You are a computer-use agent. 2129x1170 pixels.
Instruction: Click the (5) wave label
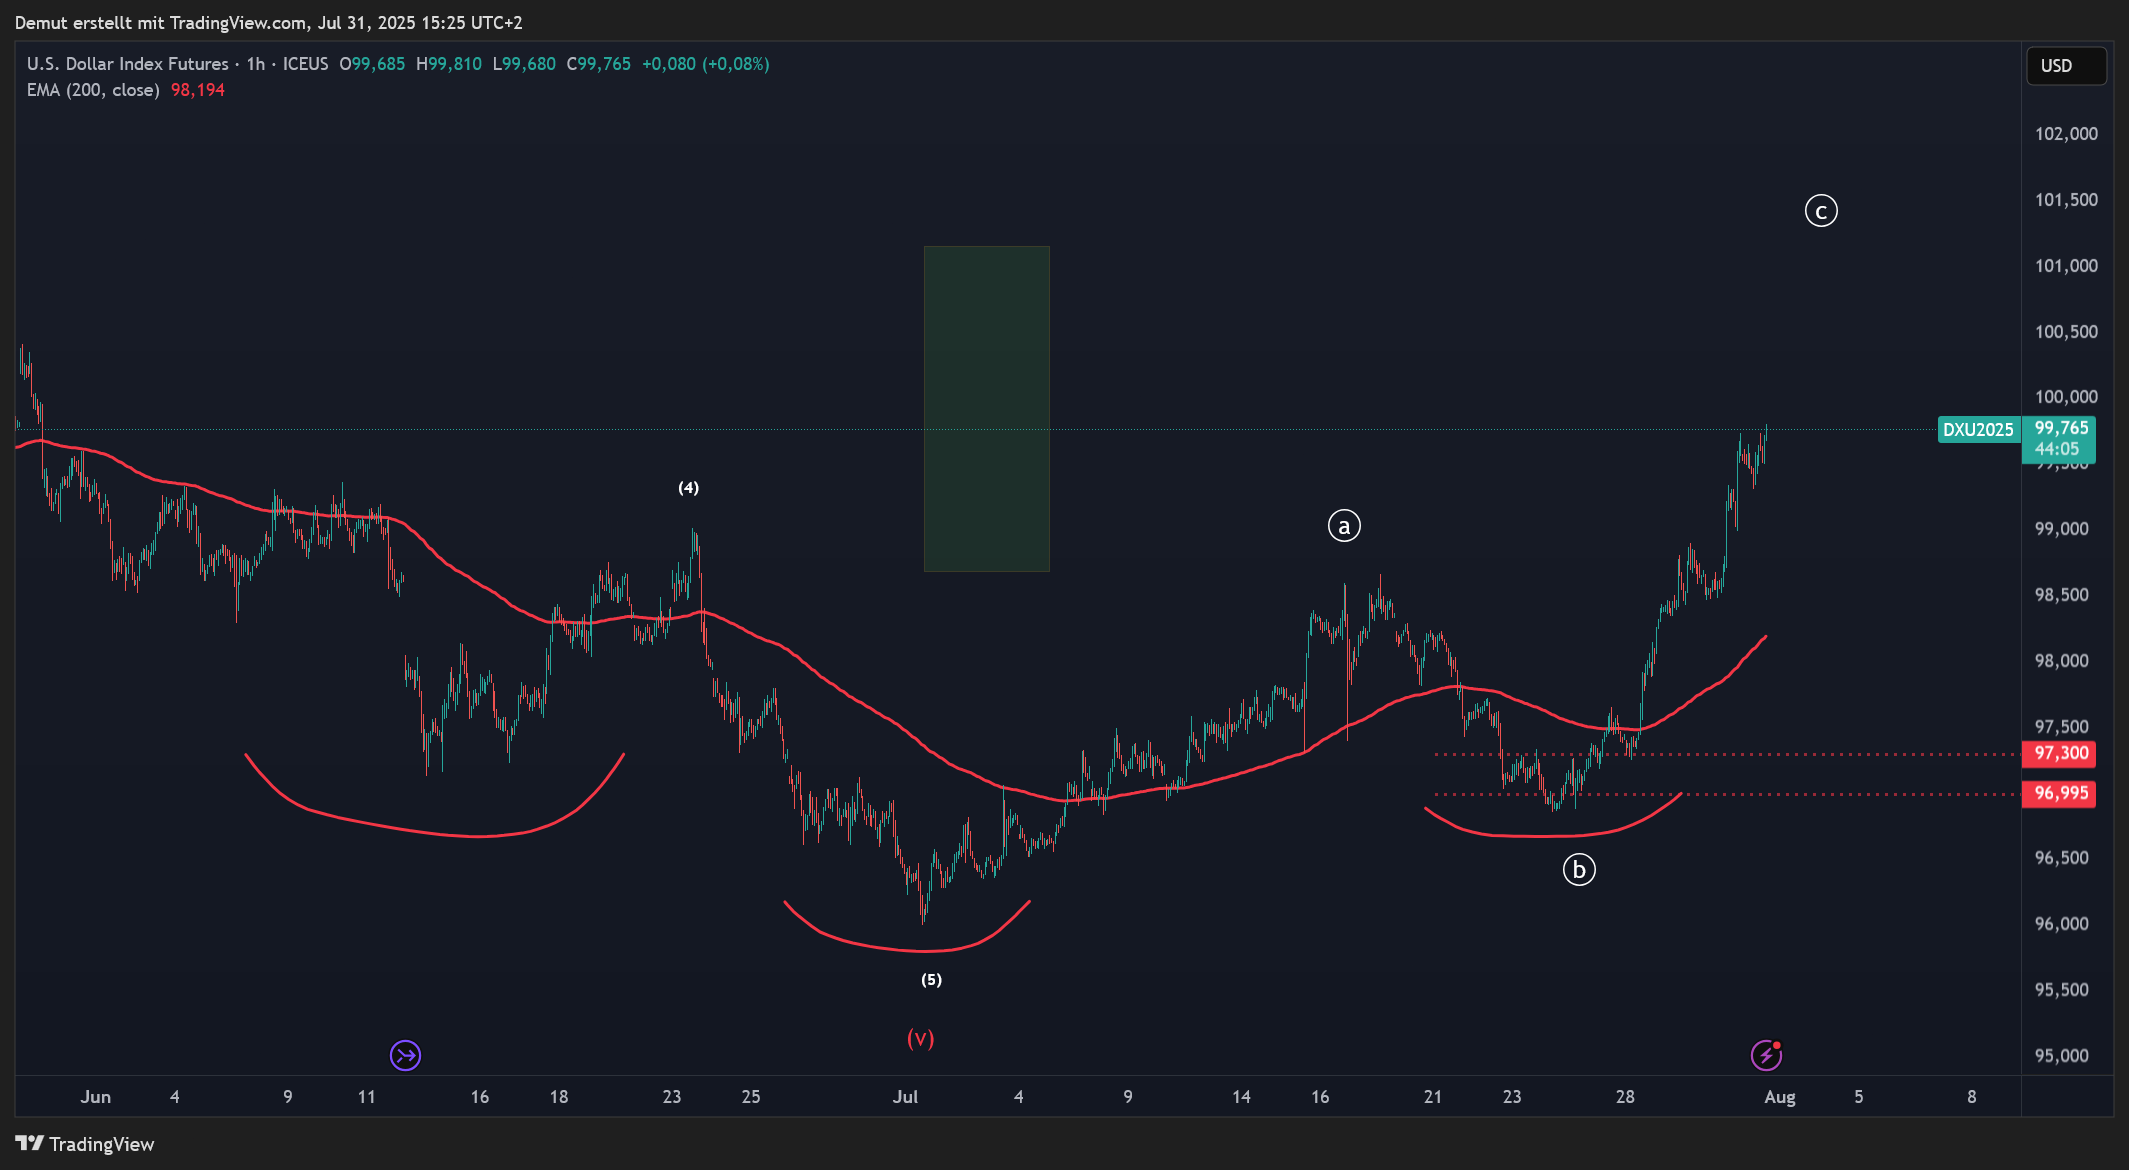[931, 980]
